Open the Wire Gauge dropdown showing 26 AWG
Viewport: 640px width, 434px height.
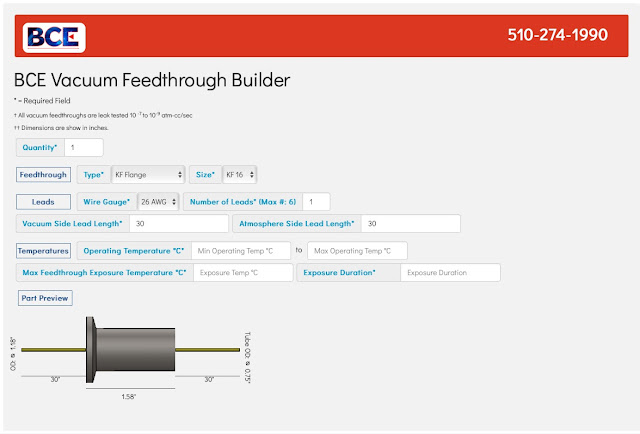coord(158,202)
